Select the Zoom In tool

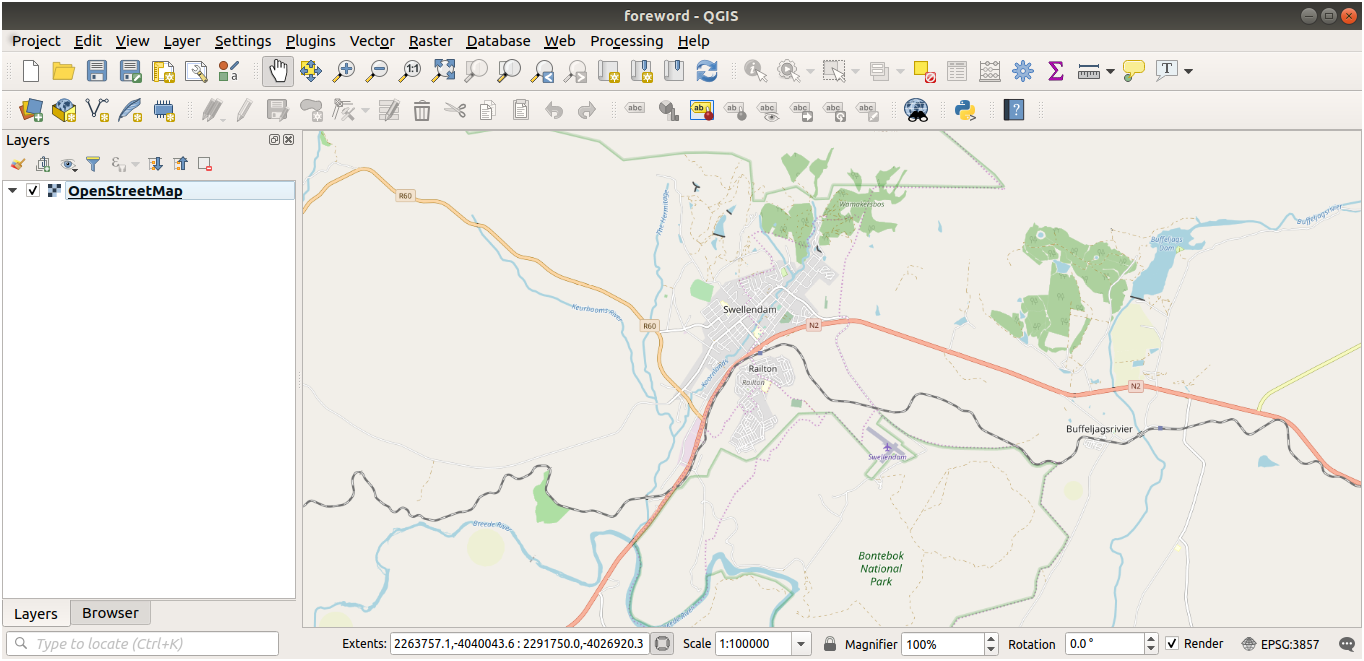345,71
